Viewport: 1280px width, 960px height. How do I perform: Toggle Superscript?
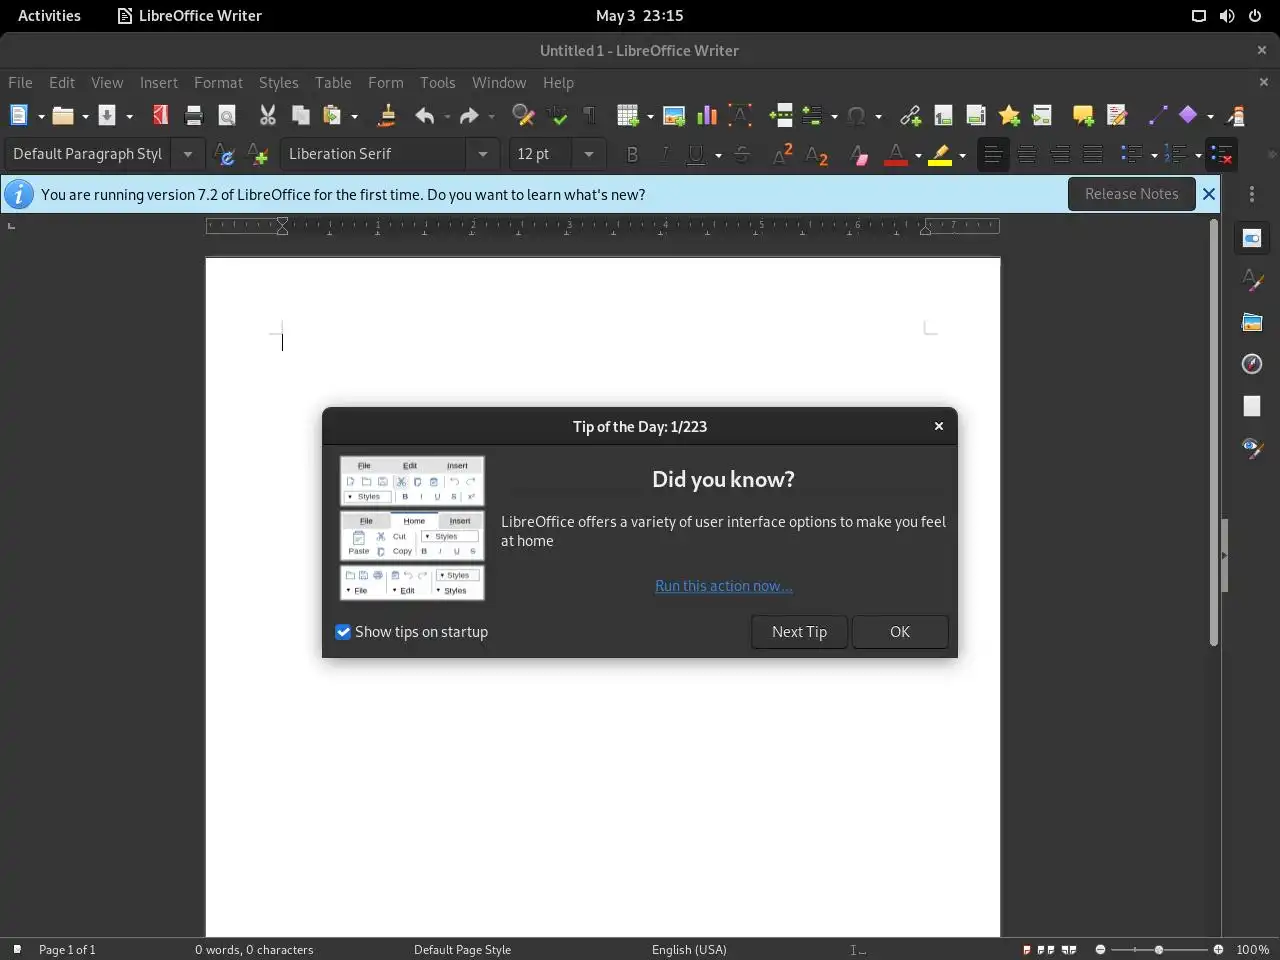(x=783, y=155)
